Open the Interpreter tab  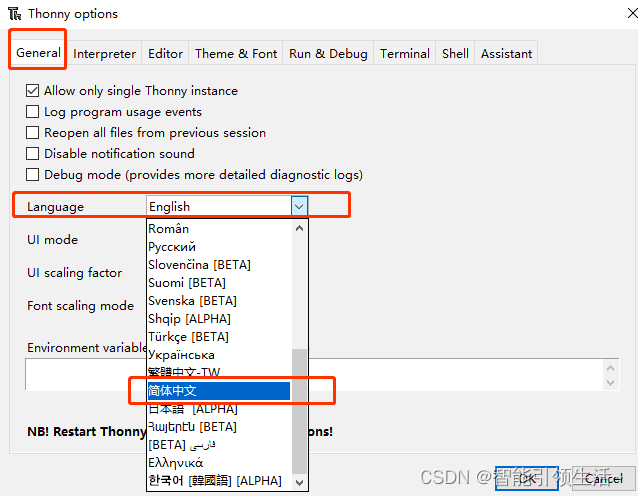105,53
